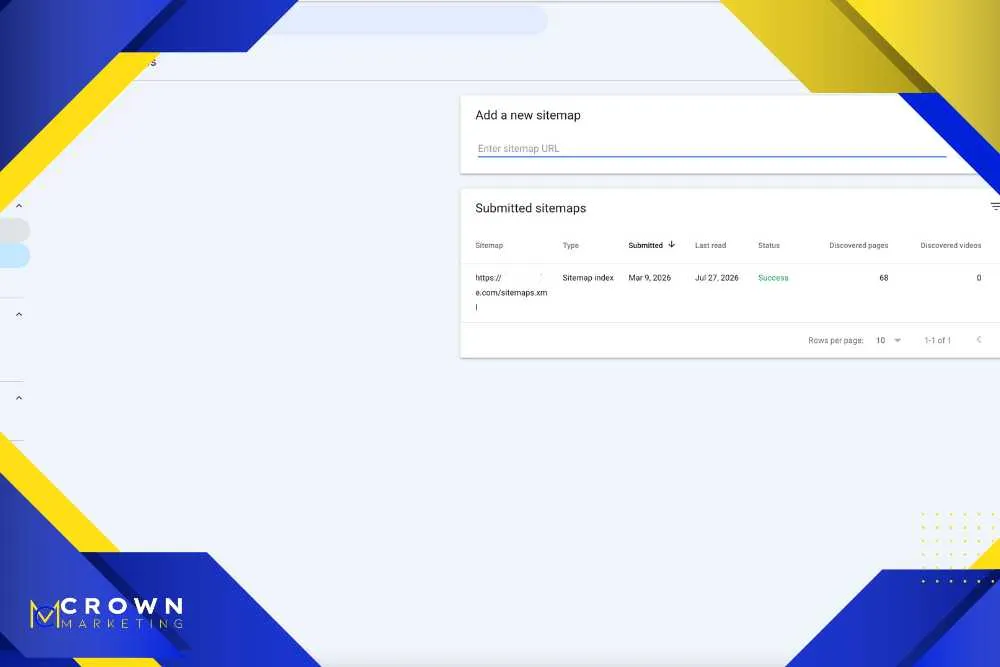Click the Sitemap column header

click(489, 246)
